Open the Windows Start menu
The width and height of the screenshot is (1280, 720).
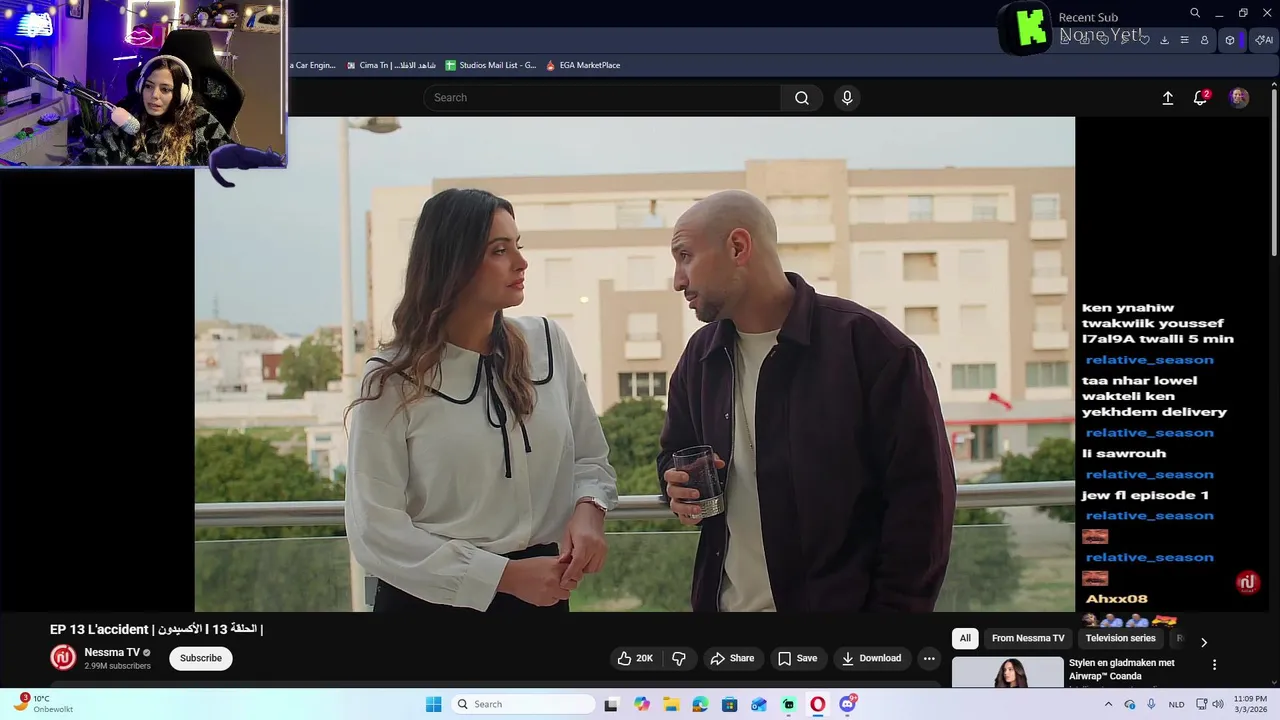433,704
